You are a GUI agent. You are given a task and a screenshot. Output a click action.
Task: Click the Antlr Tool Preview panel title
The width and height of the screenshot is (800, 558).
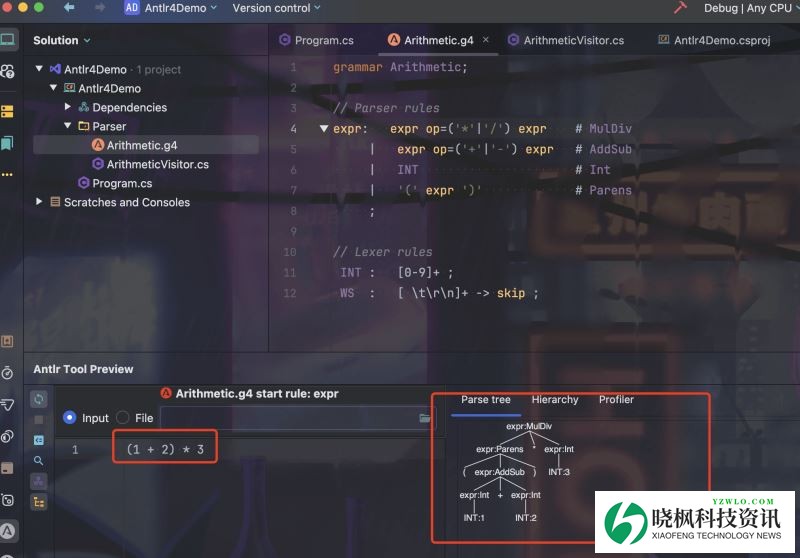tap(83, 369)
